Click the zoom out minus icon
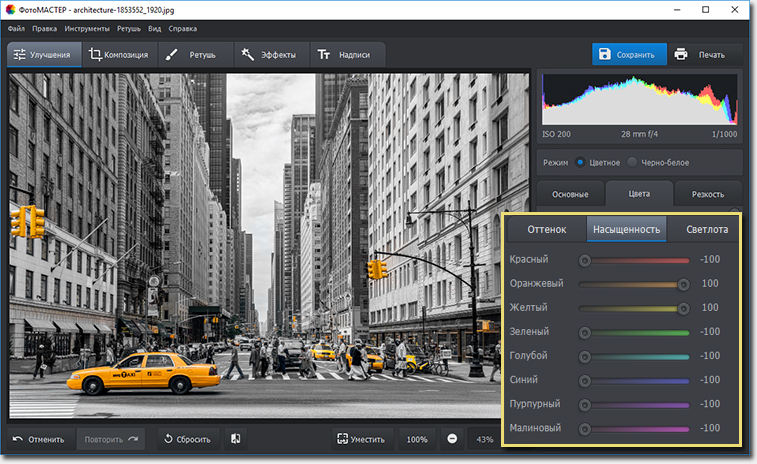Screen dimensions: 757x464 point(452,439)
